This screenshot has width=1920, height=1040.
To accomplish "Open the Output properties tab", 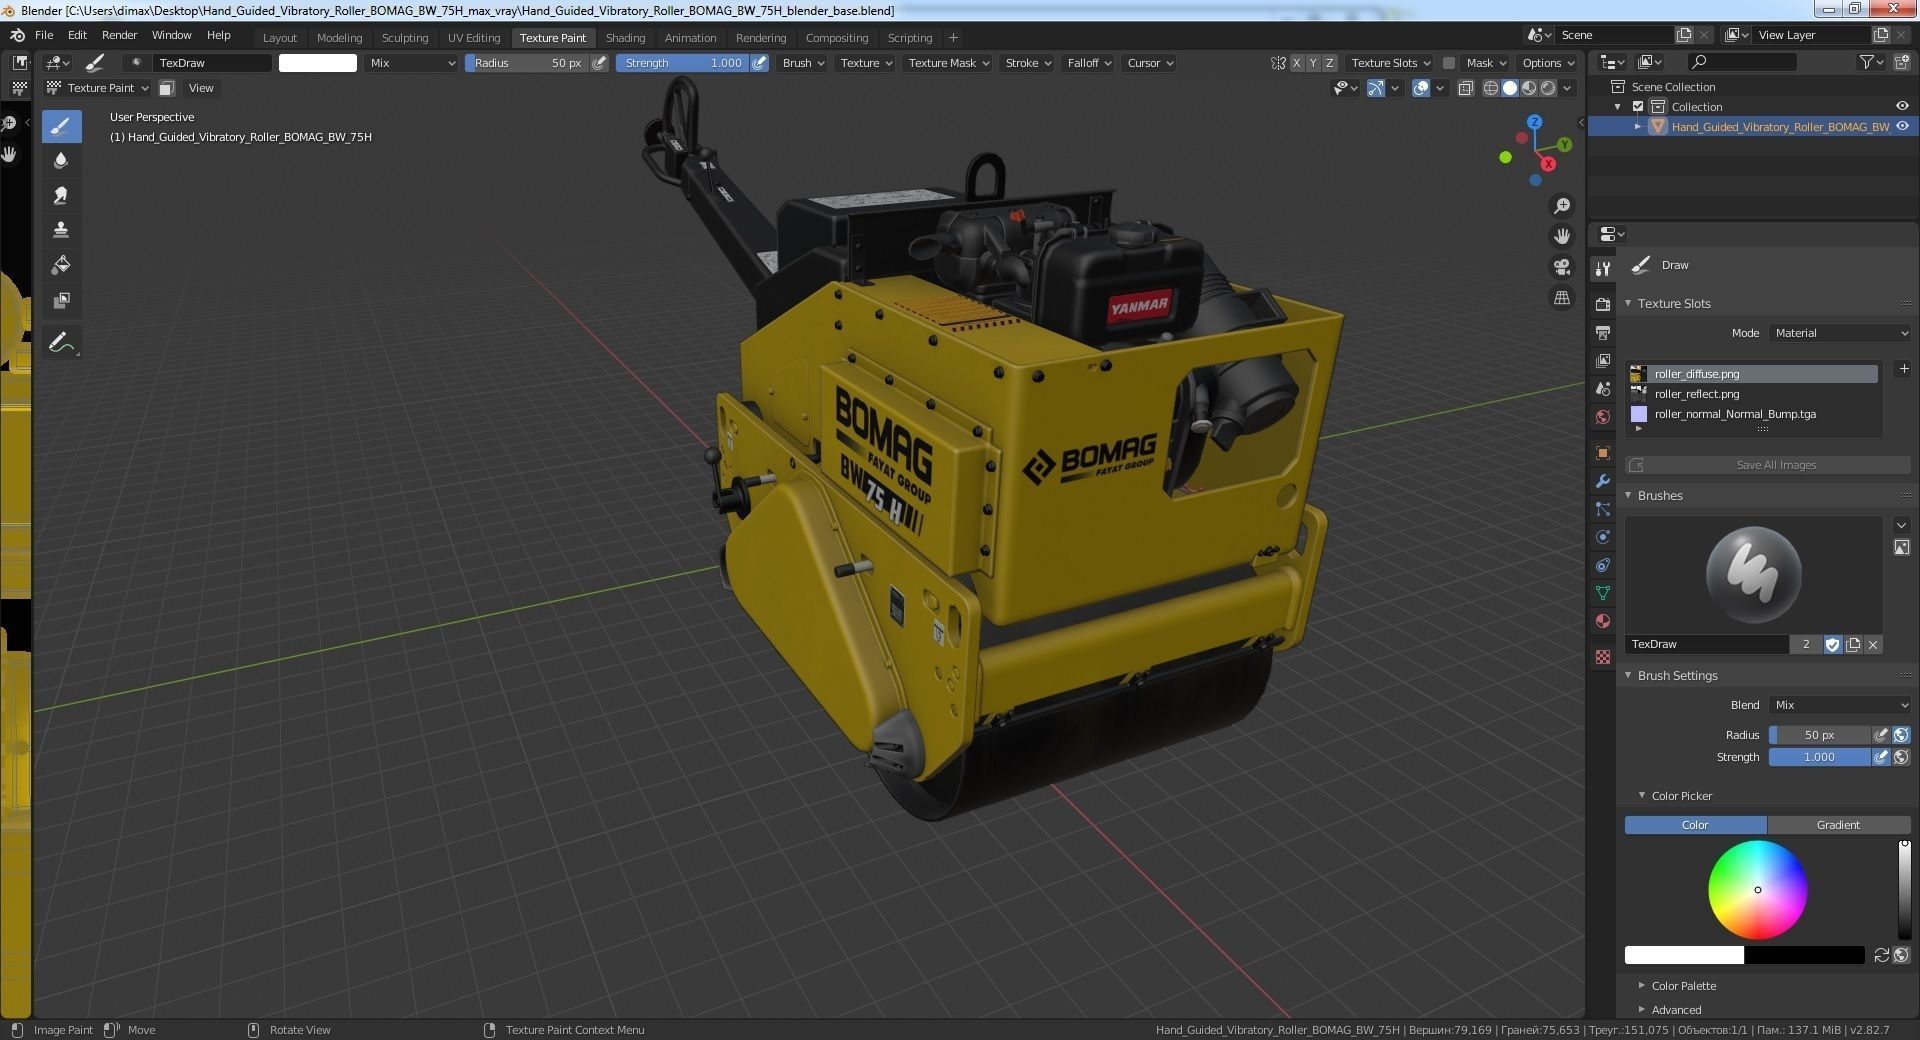I will [x=1603, y=332].
